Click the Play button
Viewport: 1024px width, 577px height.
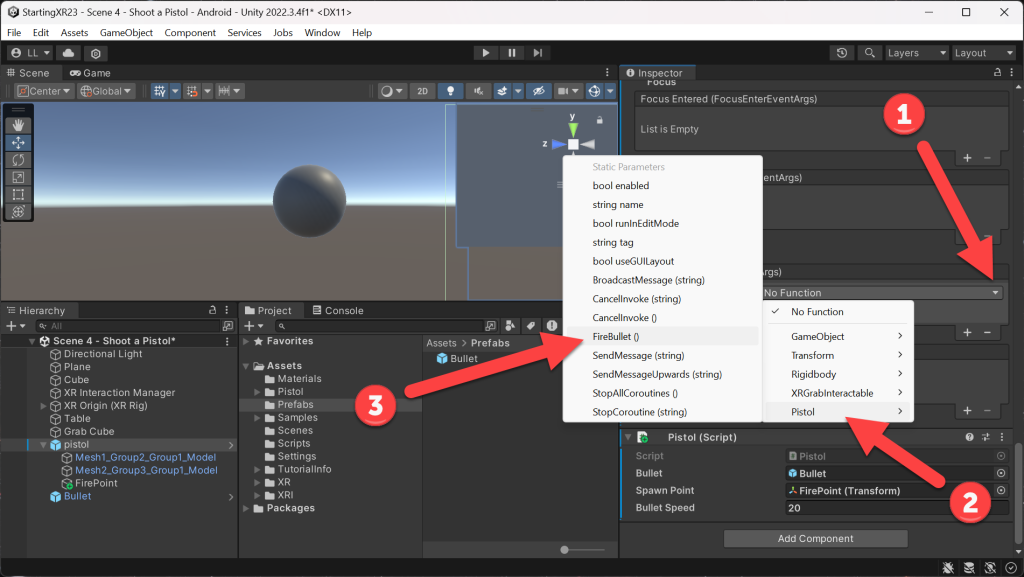pos(485,53)
